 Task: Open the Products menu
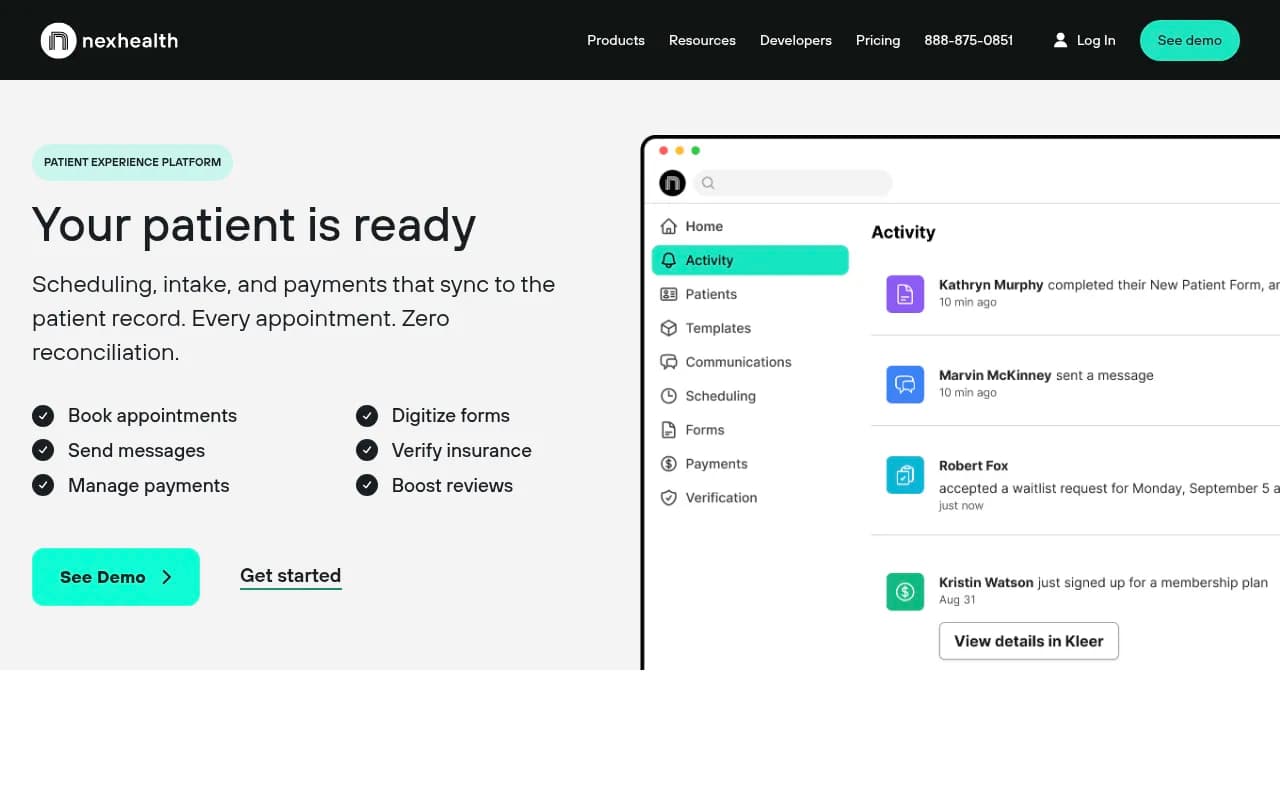(x=616, y=40)
